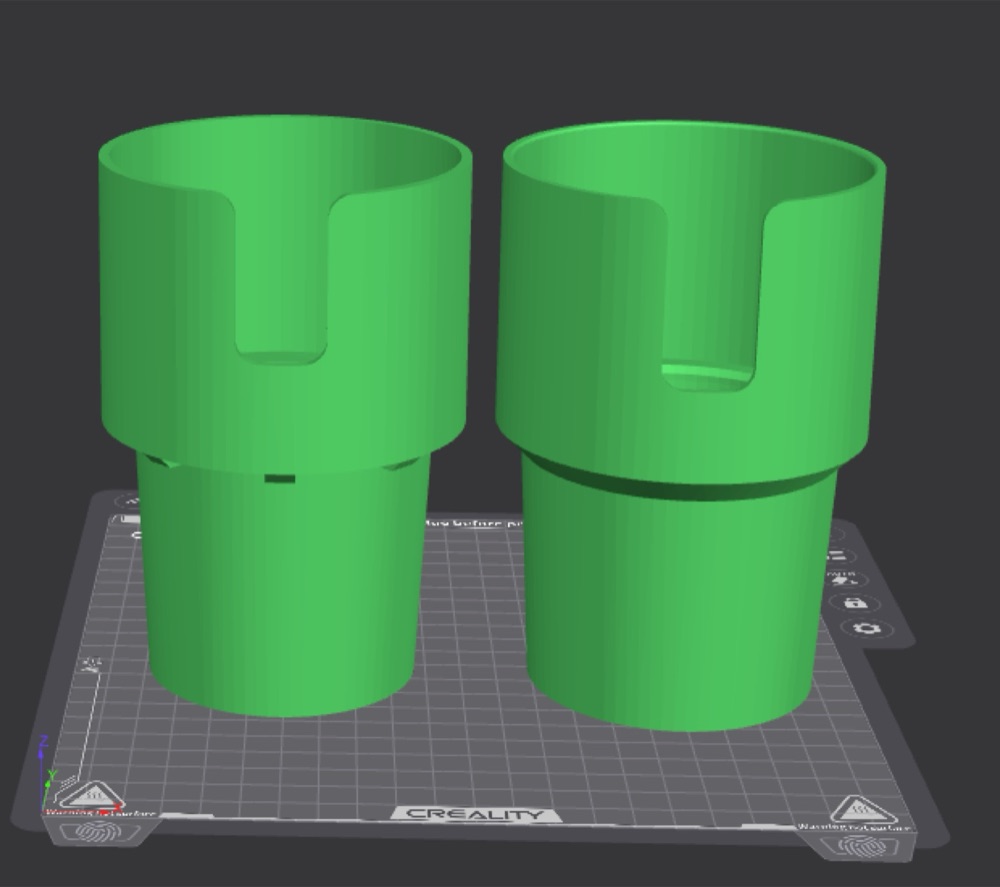Click the fingerprint tab at the opposite bed corner
The image size is (1000, 887).
(864, 847)
